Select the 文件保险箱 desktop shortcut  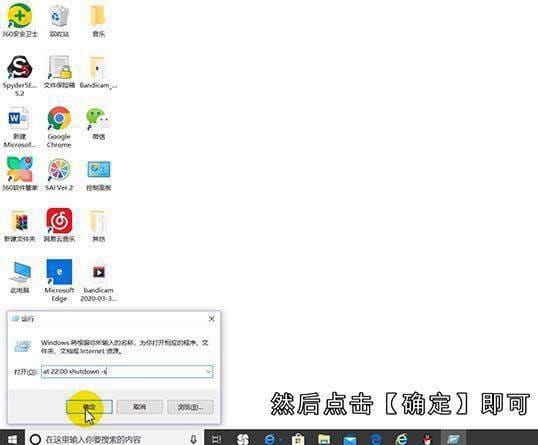pyautogui.click(x=59, y=72)
